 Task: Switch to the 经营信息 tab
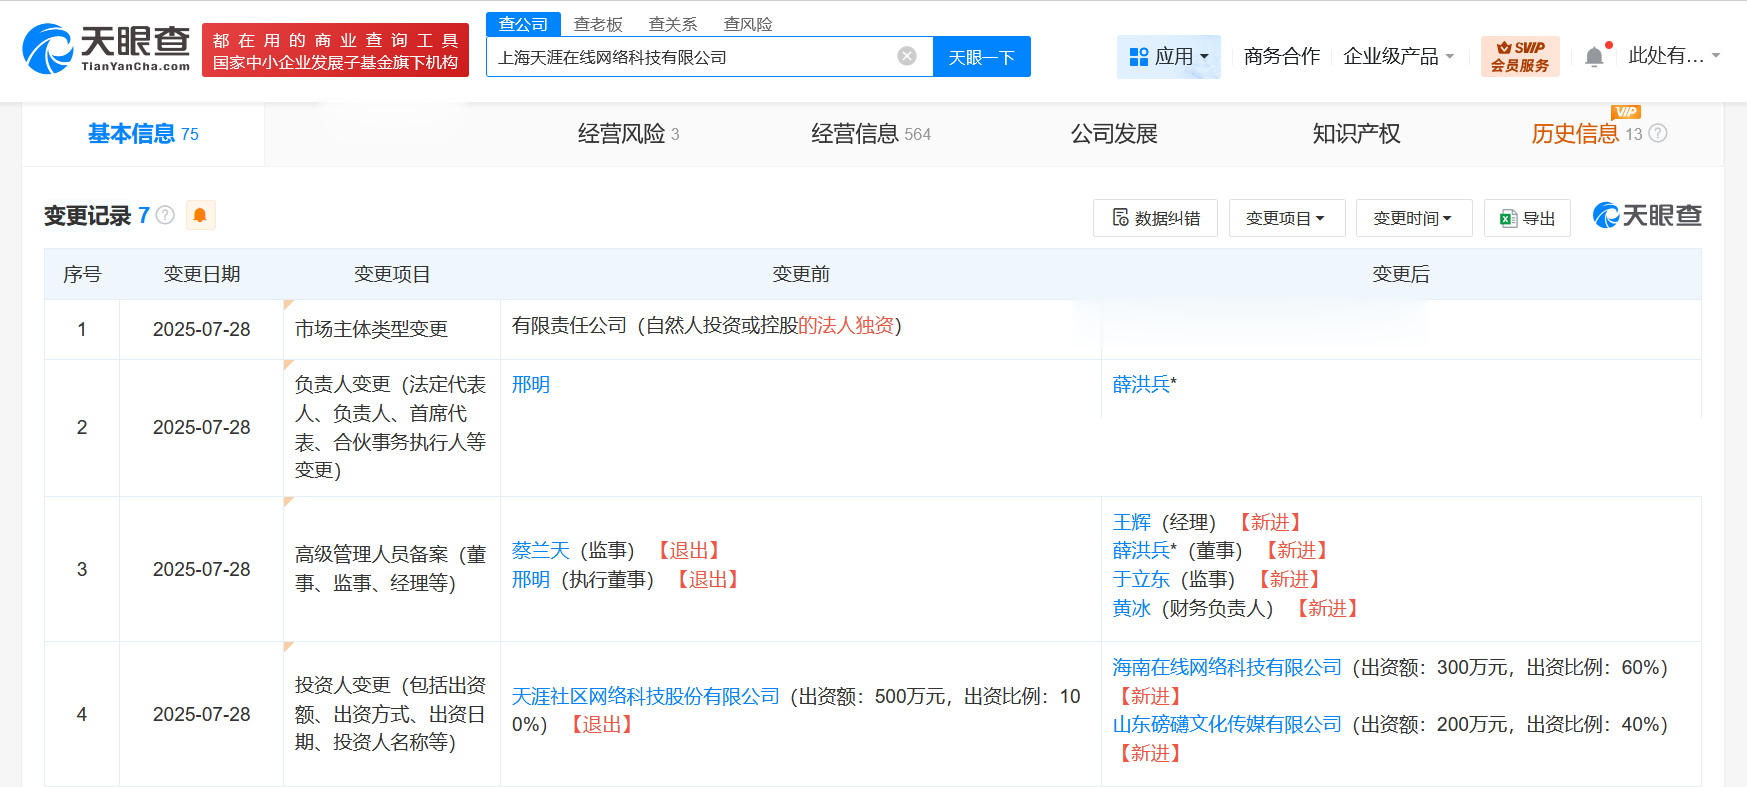870,134
